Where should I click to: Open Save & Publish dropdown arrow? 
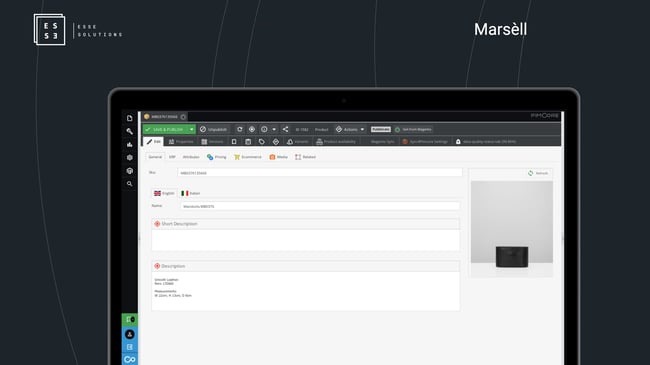click(192, 129)
